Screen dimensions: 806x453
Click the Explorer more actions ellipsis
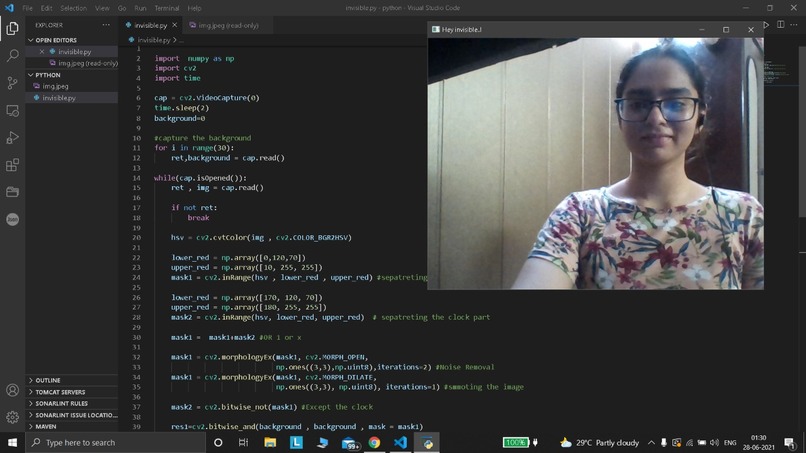click(x=106, y=25)
